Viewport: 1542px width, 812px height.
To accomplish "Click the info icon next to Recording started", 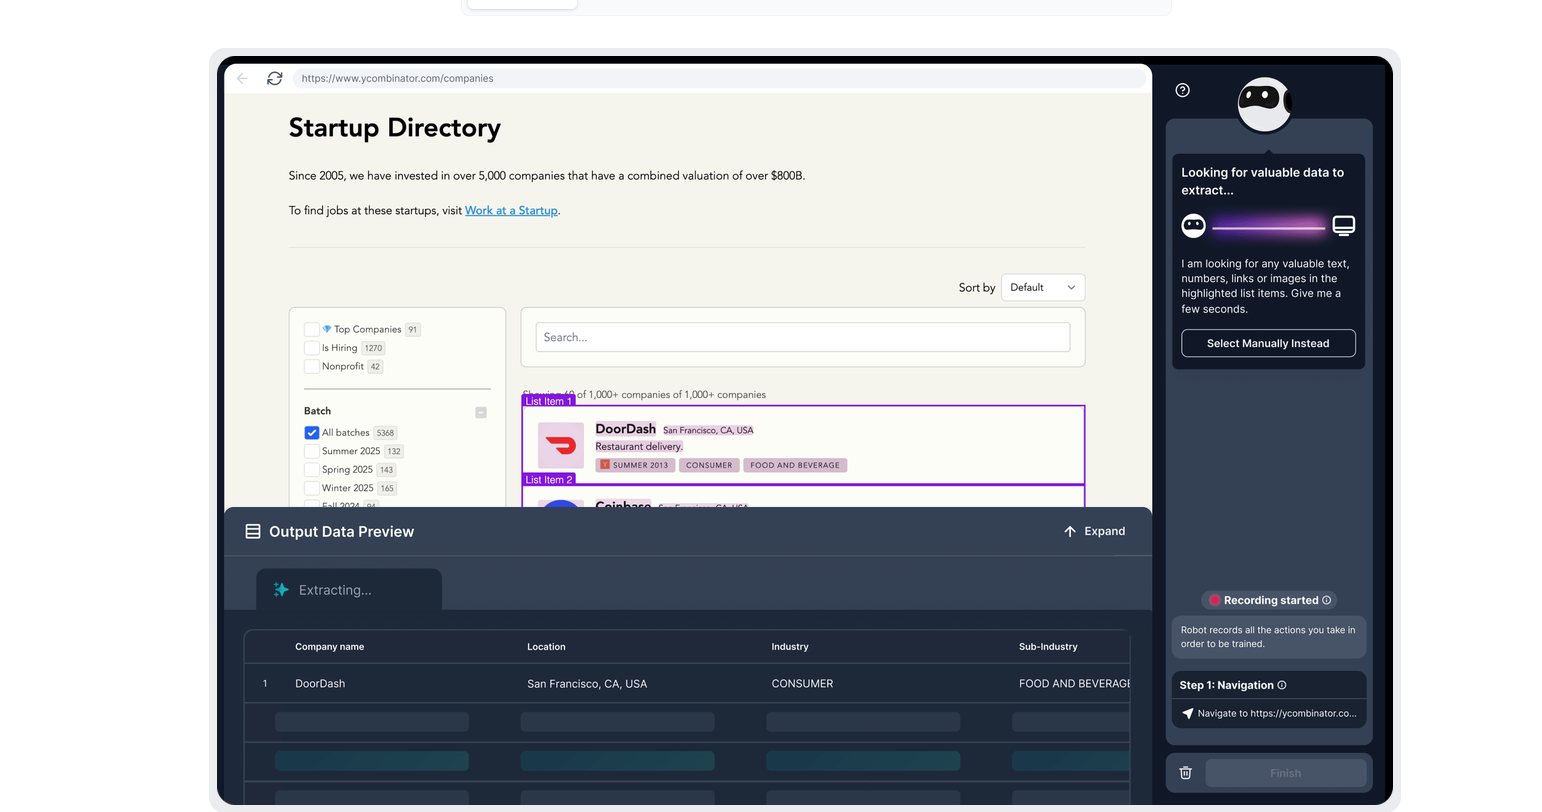I will pos(1327,600).
